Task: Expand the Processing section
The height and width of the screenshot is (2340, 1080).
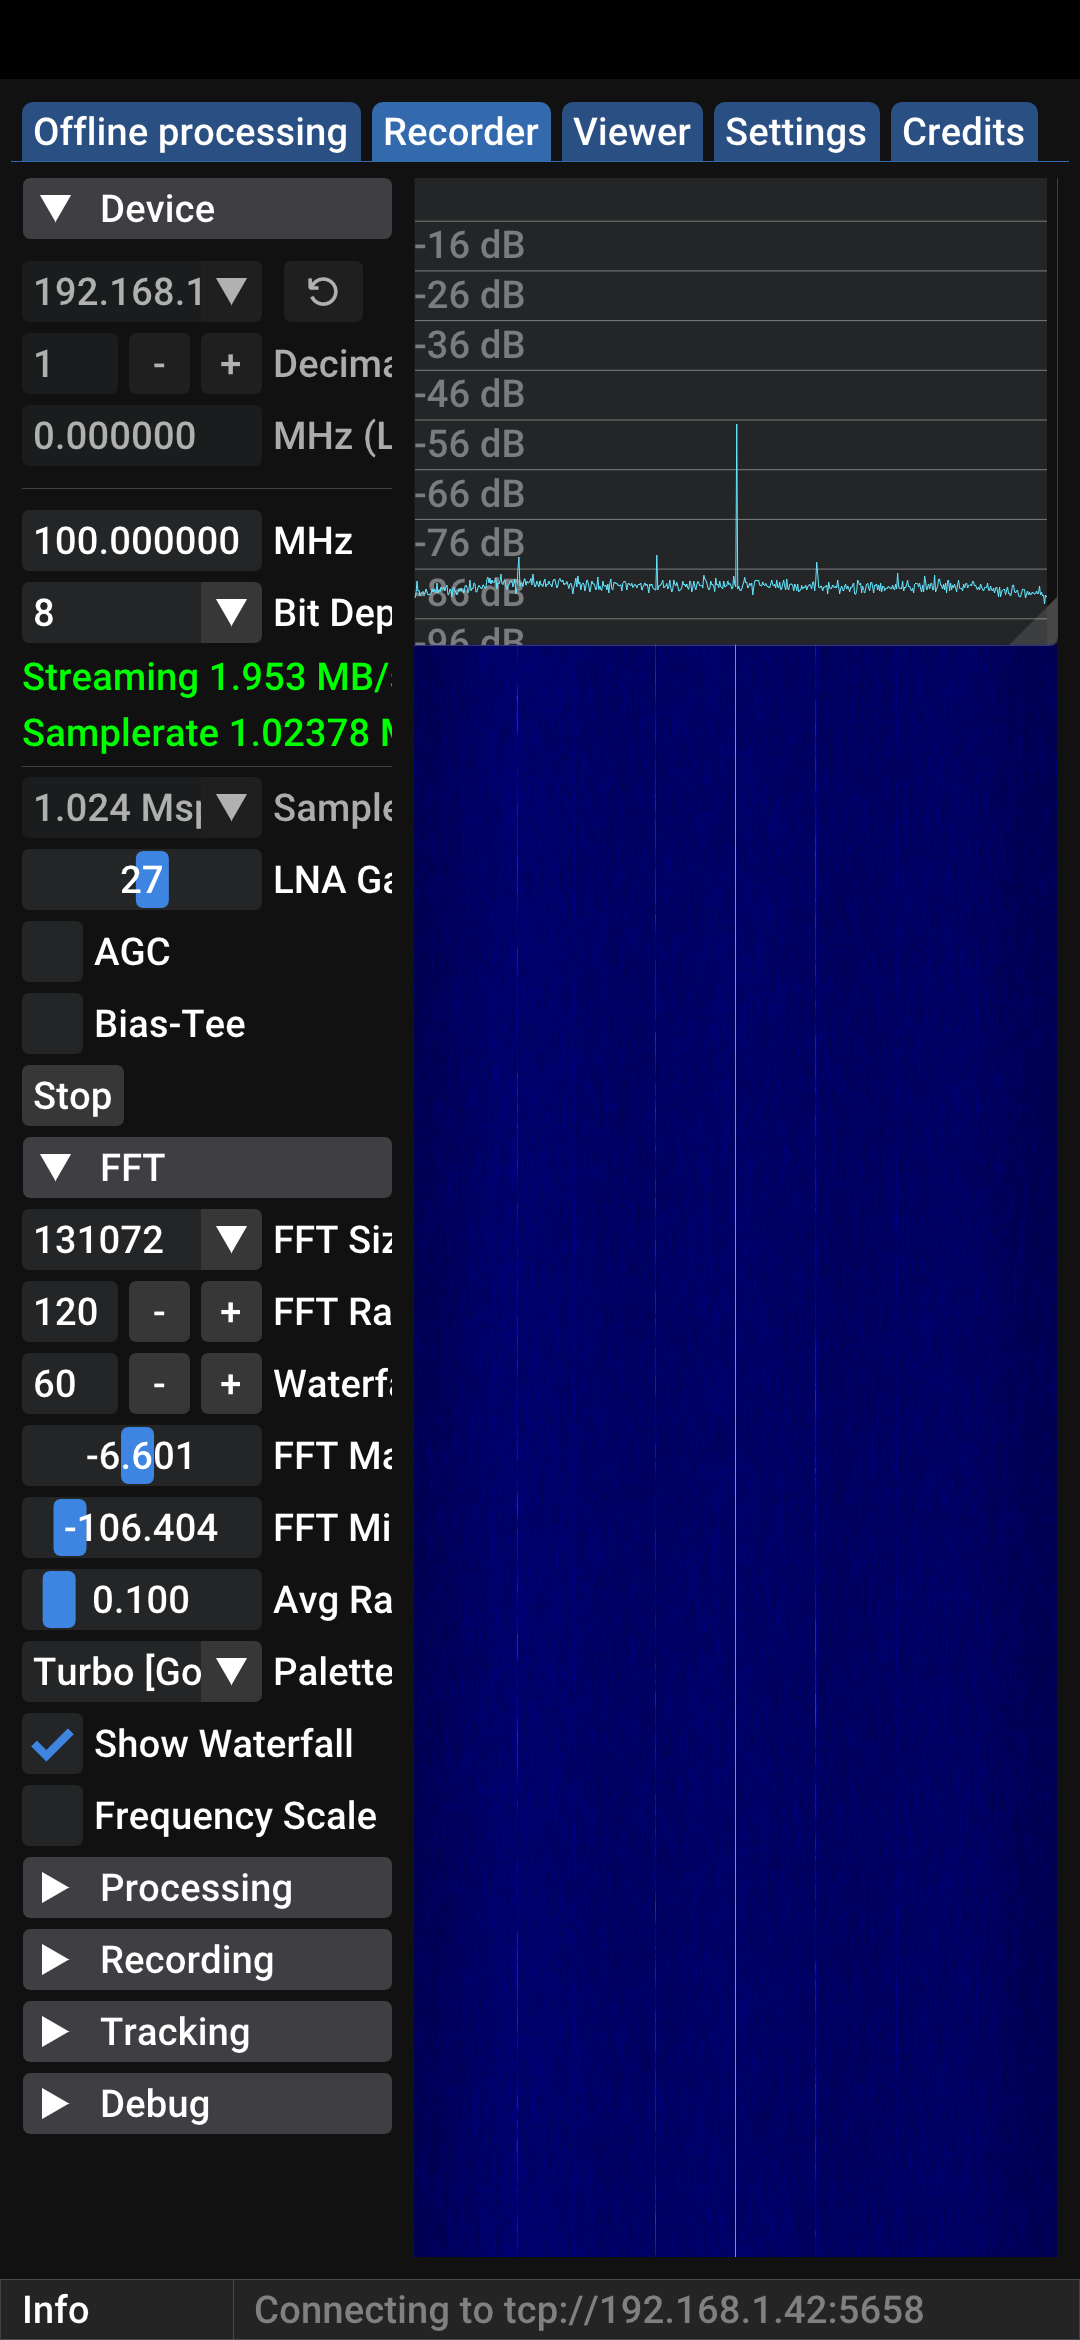Action: tap(206, 1888)
